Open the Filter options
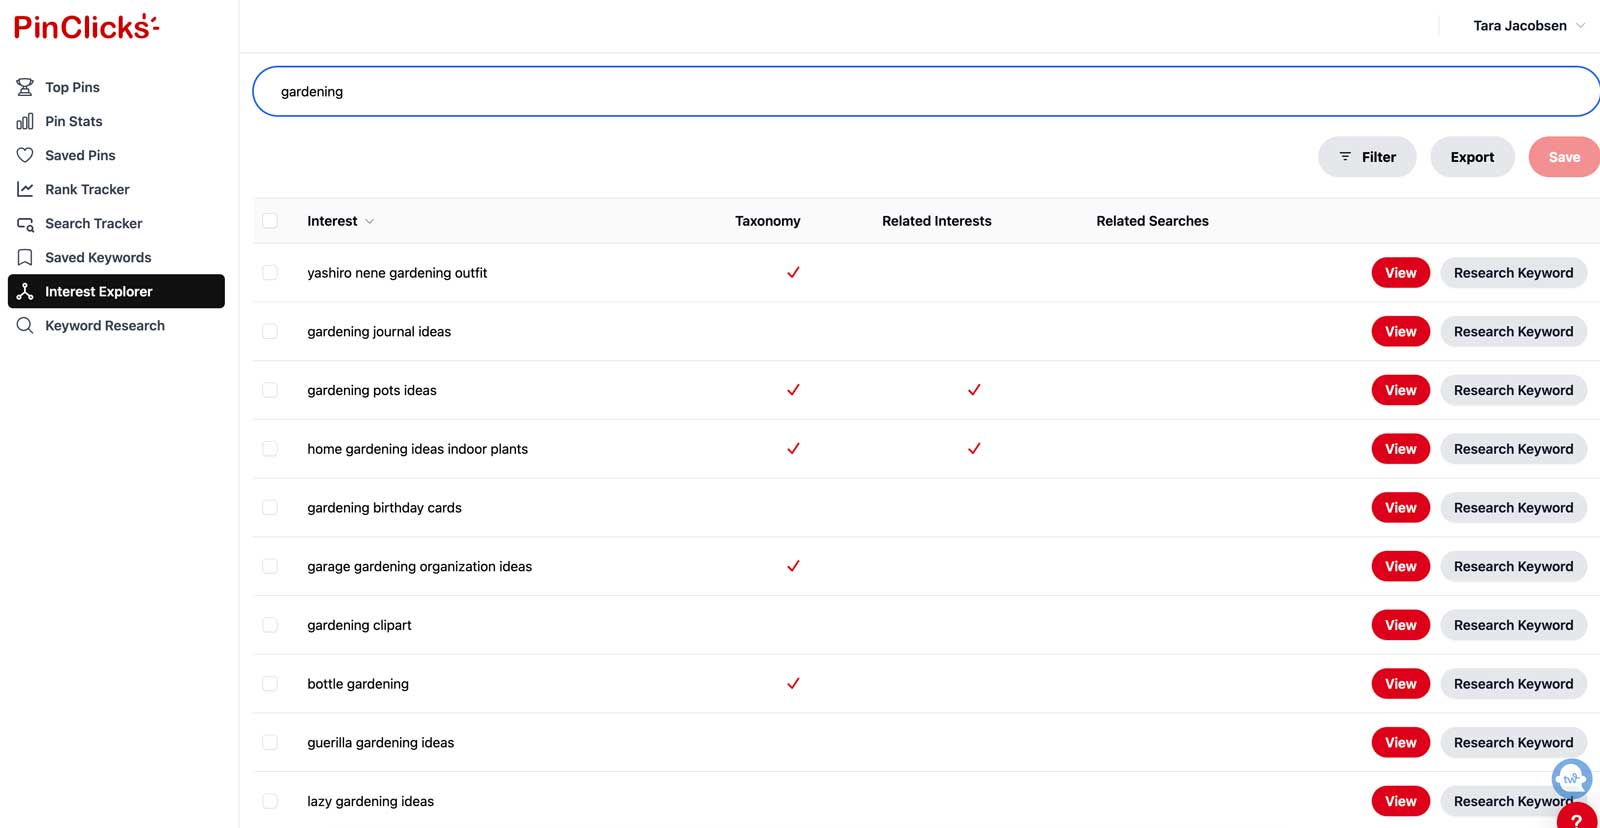Viewport: 1600px width, 828px height. [1366, 157]
